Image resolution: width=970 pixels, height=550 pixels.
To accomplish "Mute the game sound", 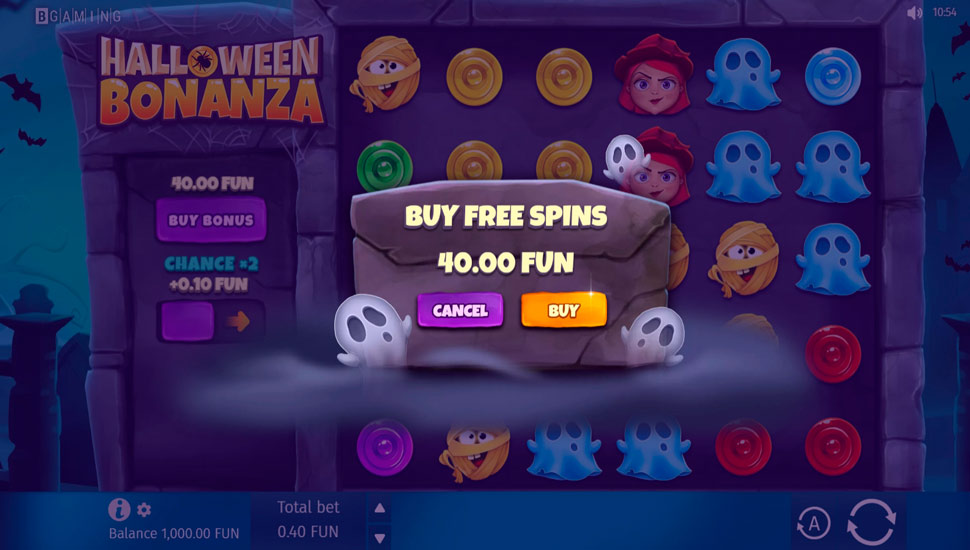I will click(x=914, y=12).
